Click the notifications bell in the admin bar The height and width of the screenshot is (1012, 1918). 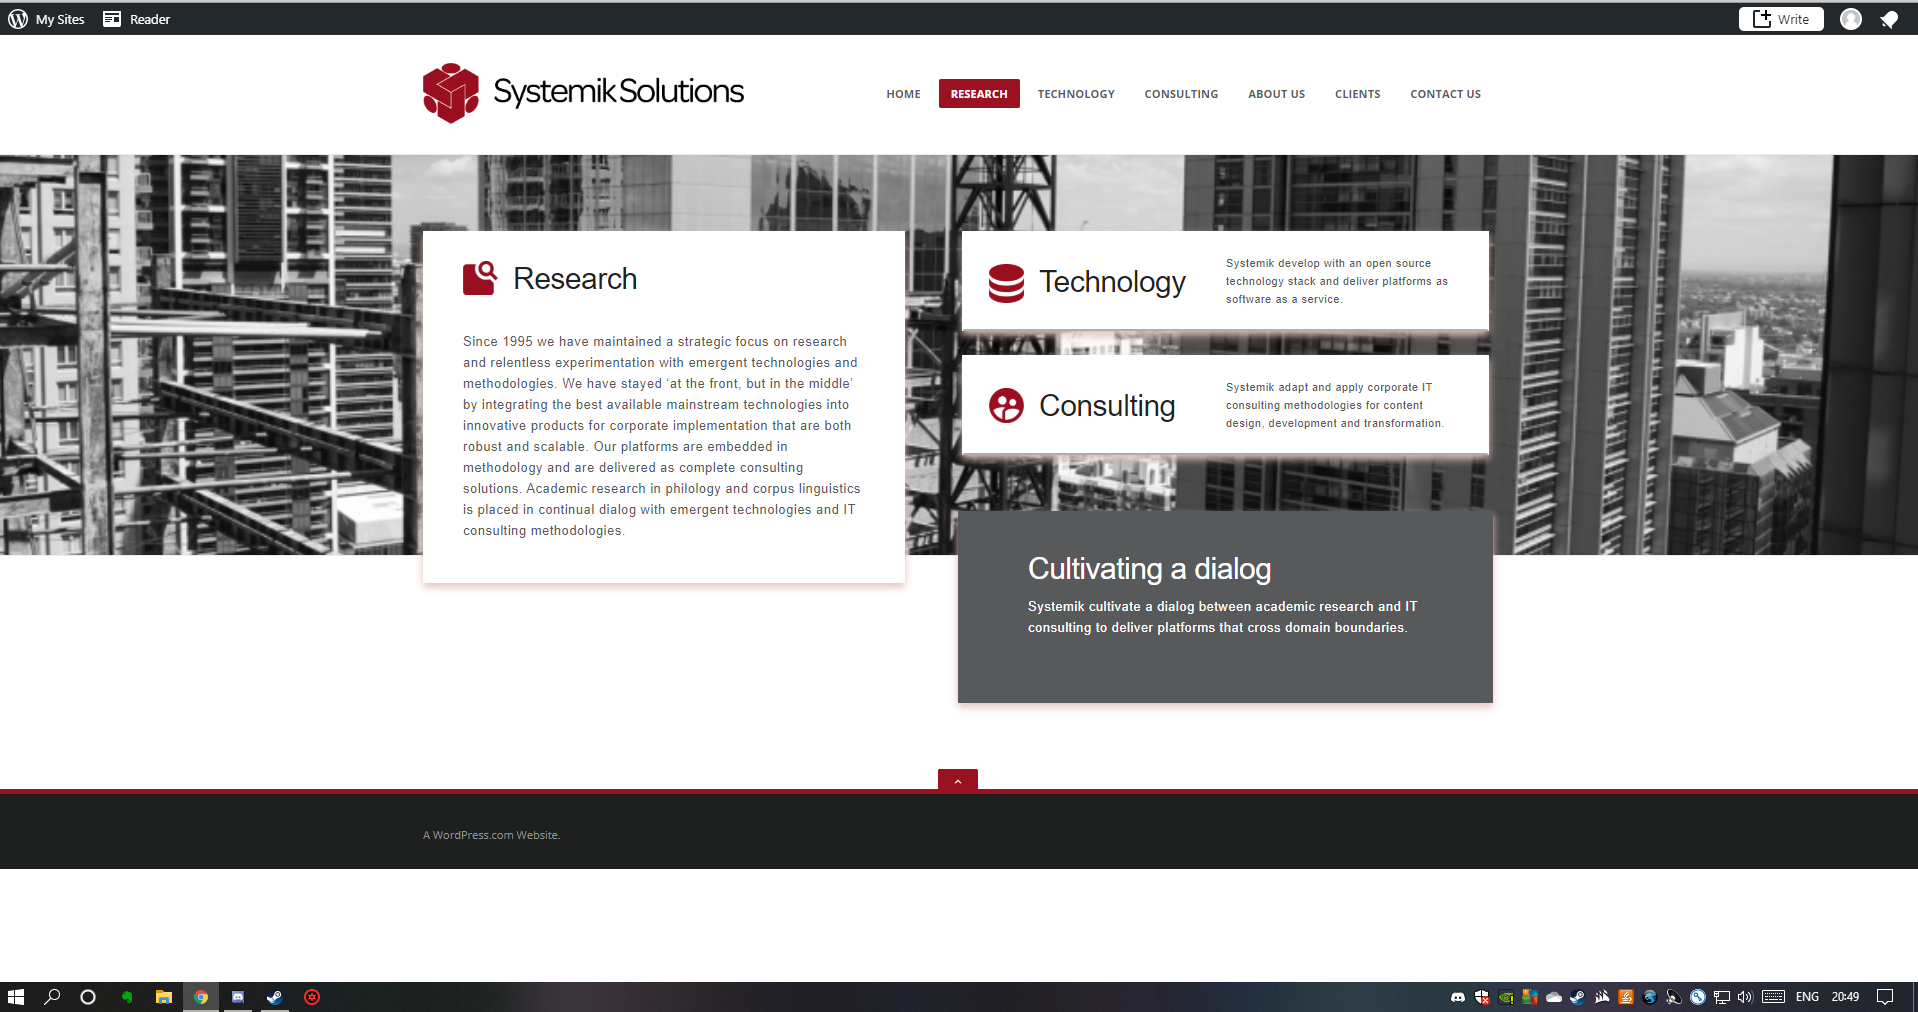1889,19
